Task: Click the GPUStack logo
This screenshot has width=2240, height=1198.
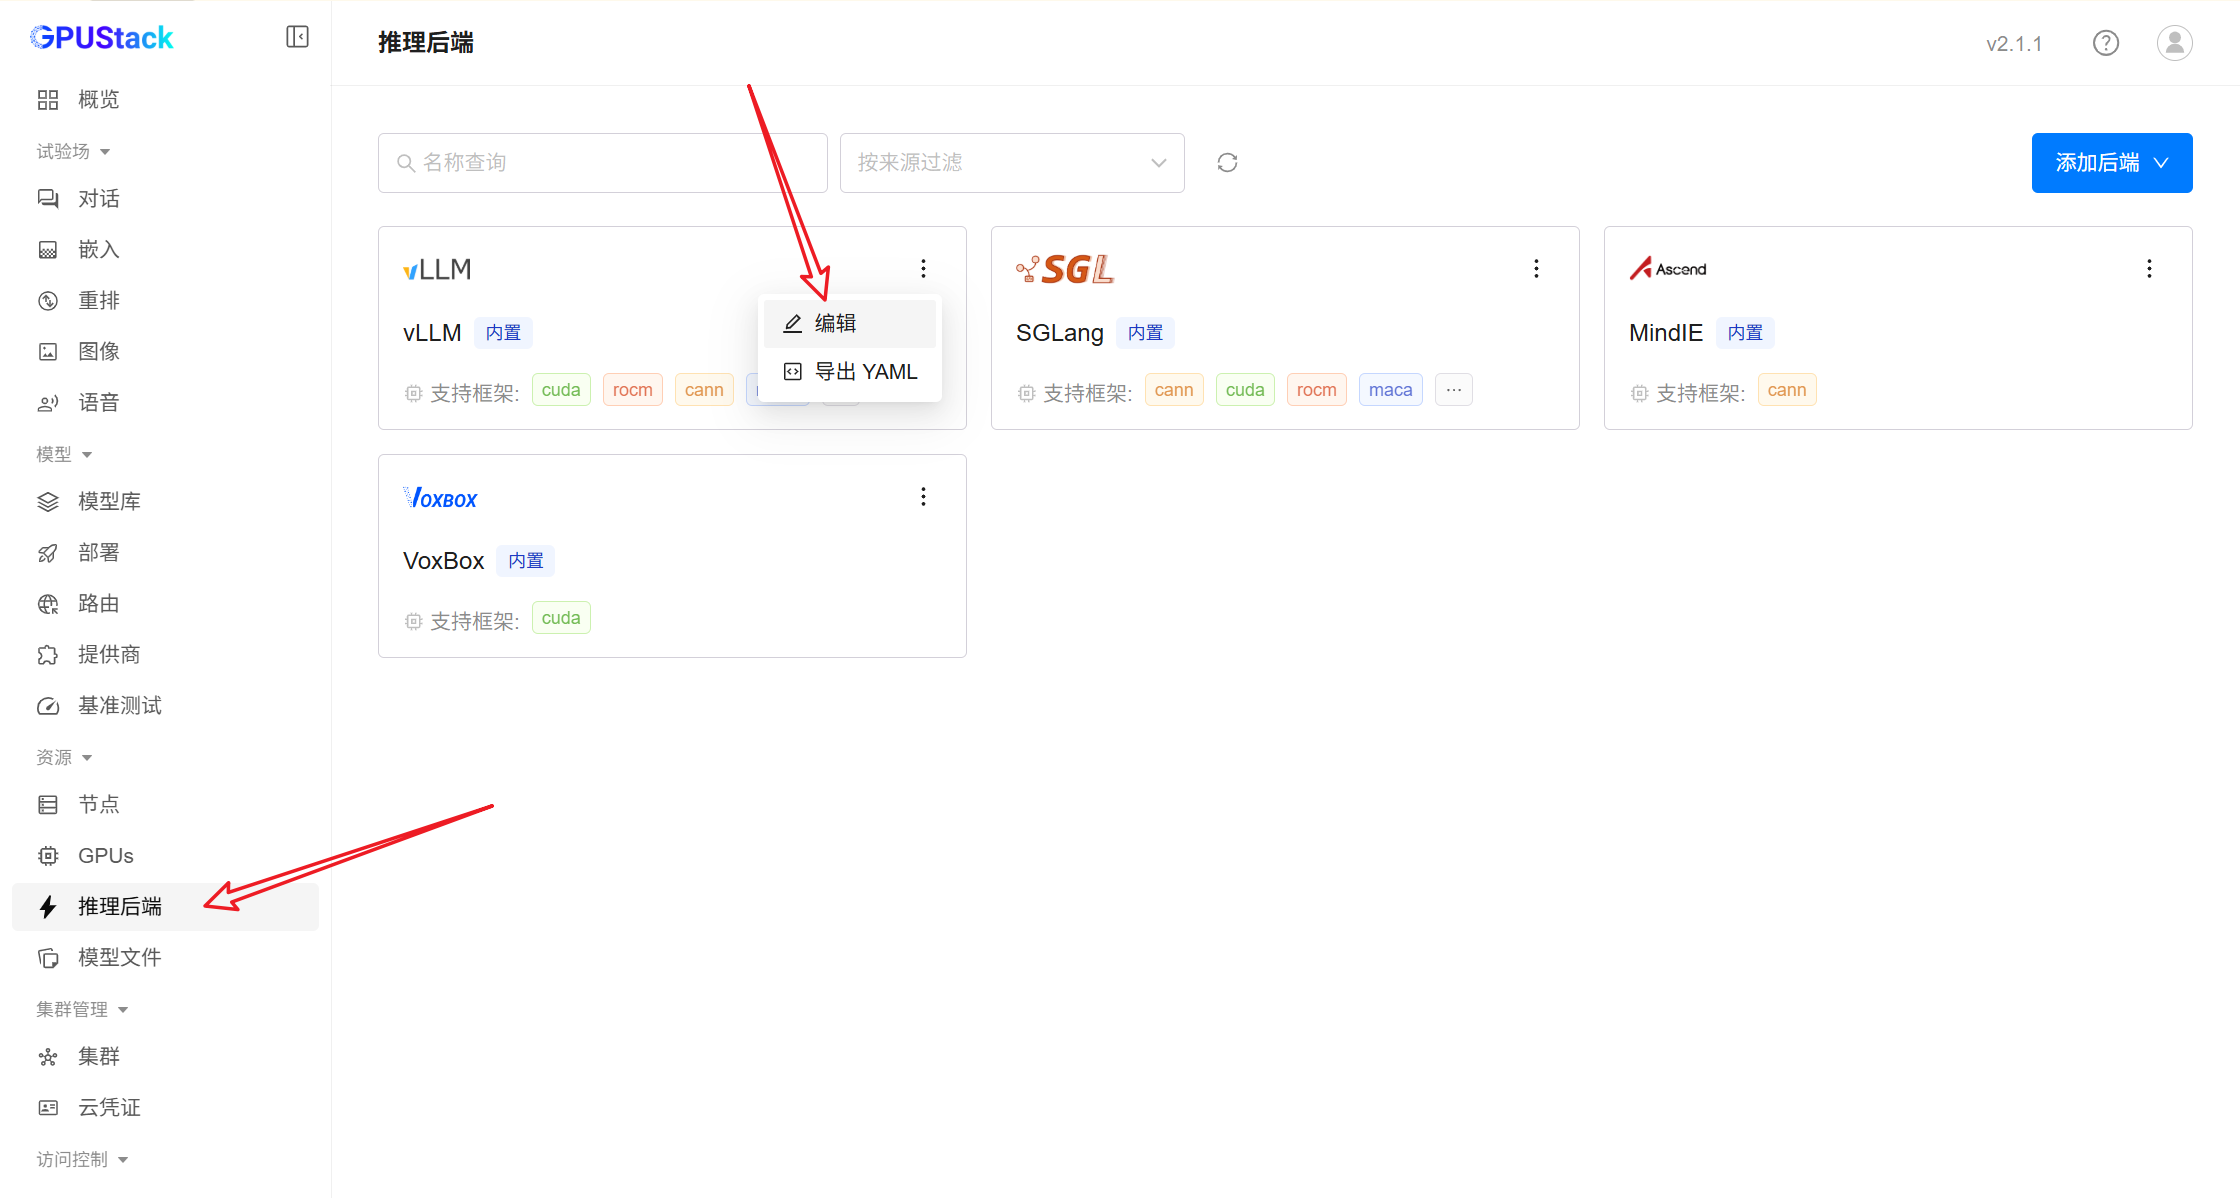Action: [102, 38]
